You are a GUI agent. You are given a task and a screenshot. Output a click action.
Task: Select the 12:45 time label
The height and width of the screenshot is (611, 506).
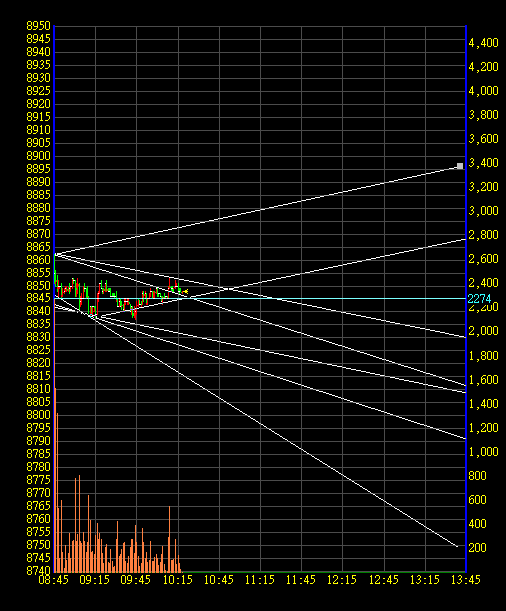384,580
